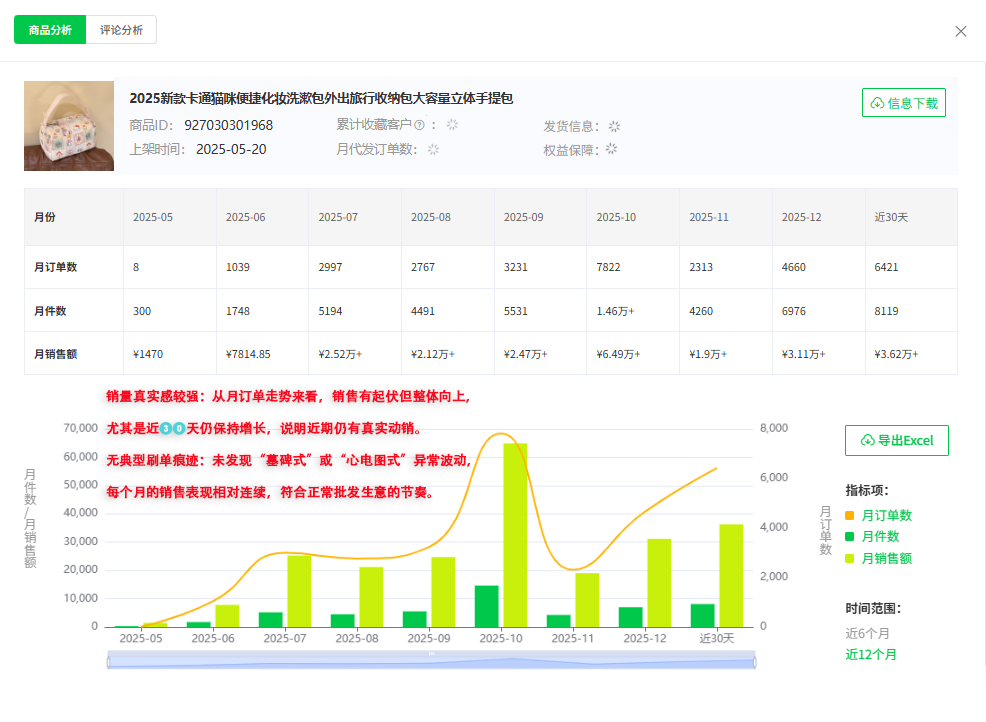Click the handbag product thumbnail
This screenshot has height=722, width=986.
pyautogui.click(x=68, y=126)
